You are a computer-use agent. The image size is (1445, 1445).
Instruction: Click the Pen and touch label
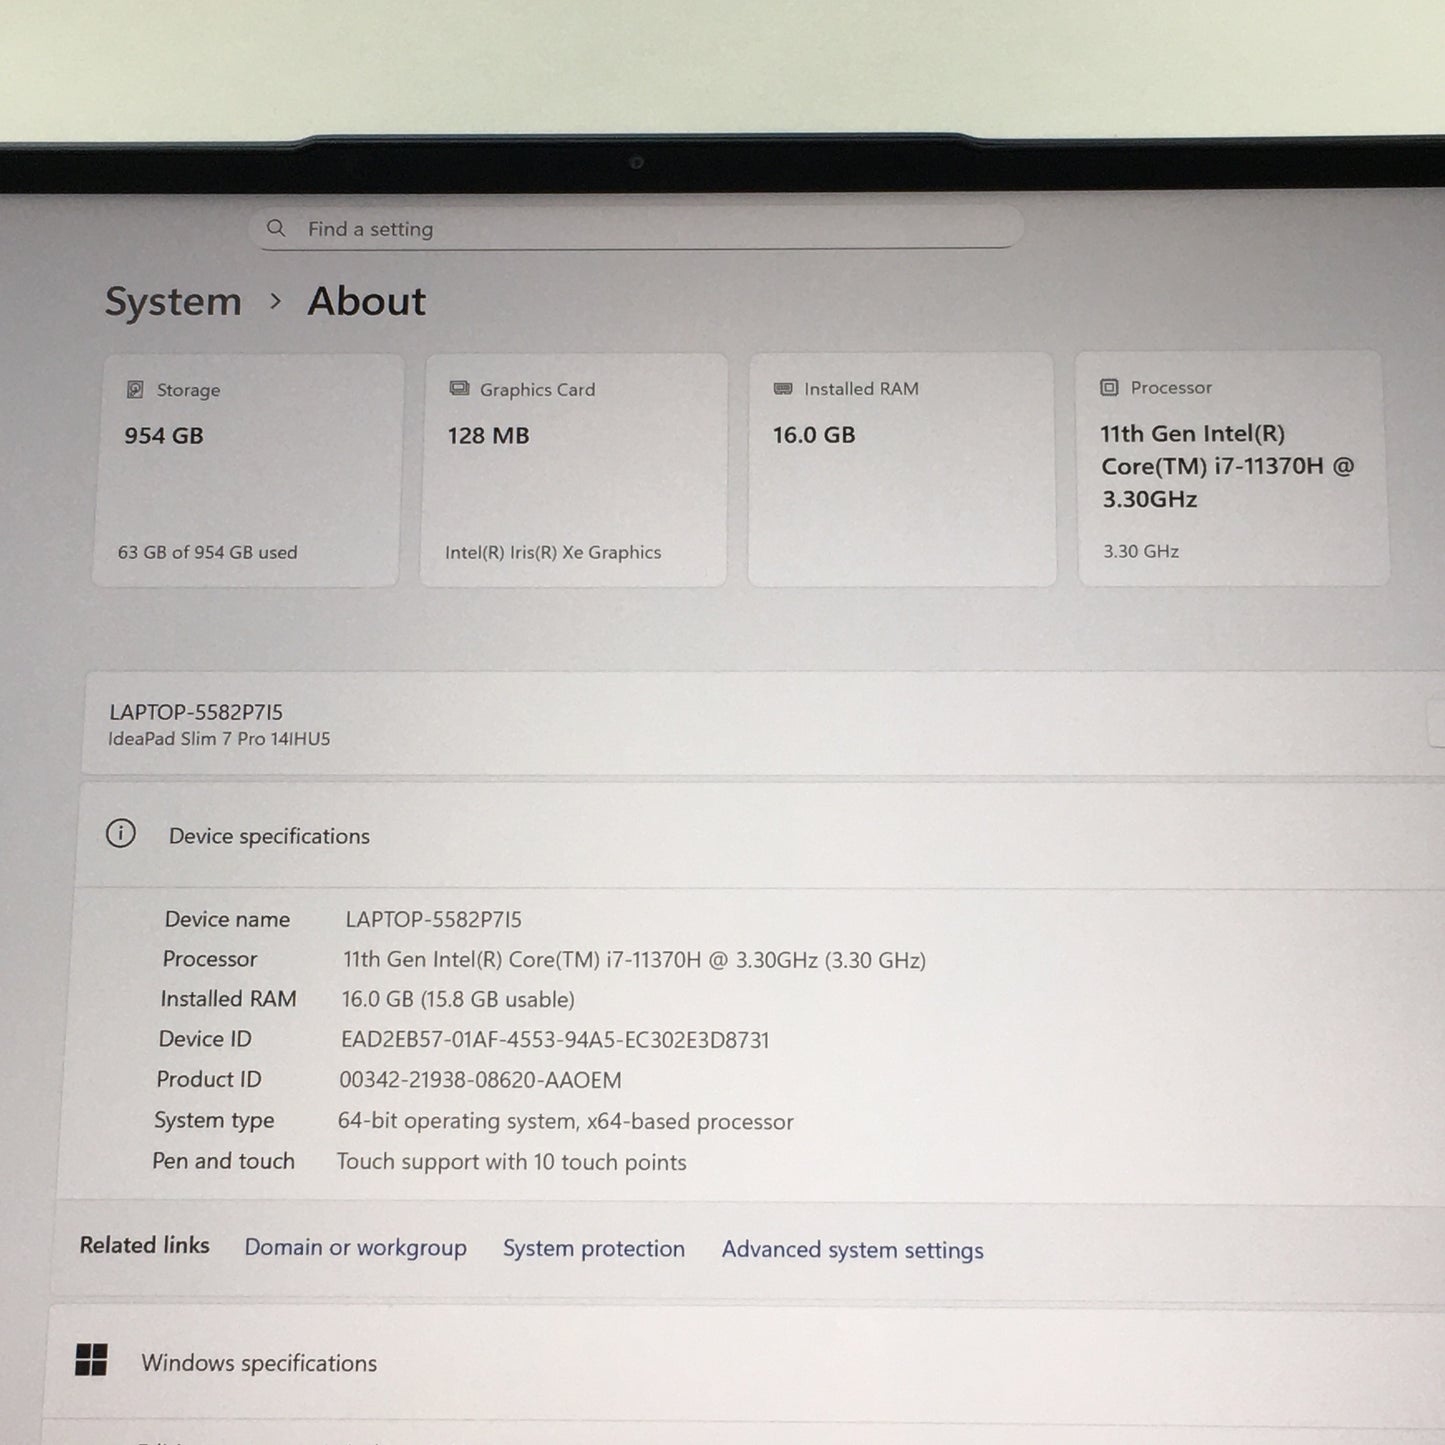click(x=223, y=1161)
